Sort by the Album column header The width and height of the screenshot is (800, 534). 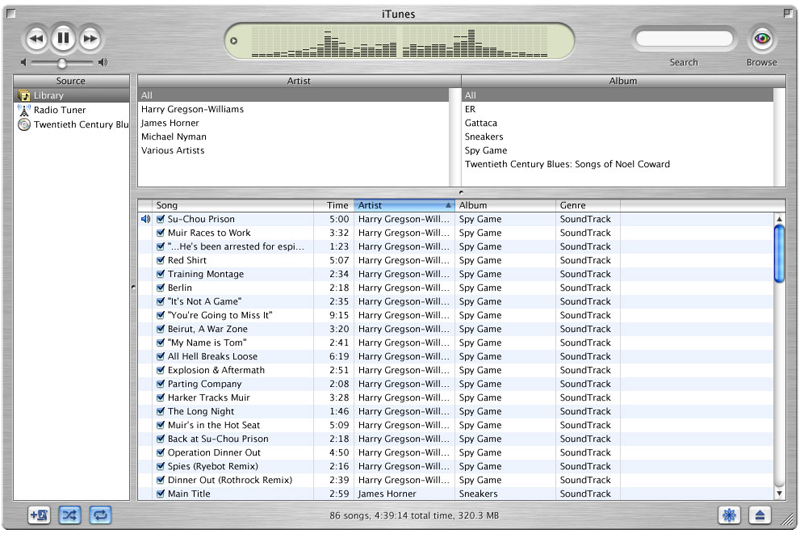click(x=505, y=205)
